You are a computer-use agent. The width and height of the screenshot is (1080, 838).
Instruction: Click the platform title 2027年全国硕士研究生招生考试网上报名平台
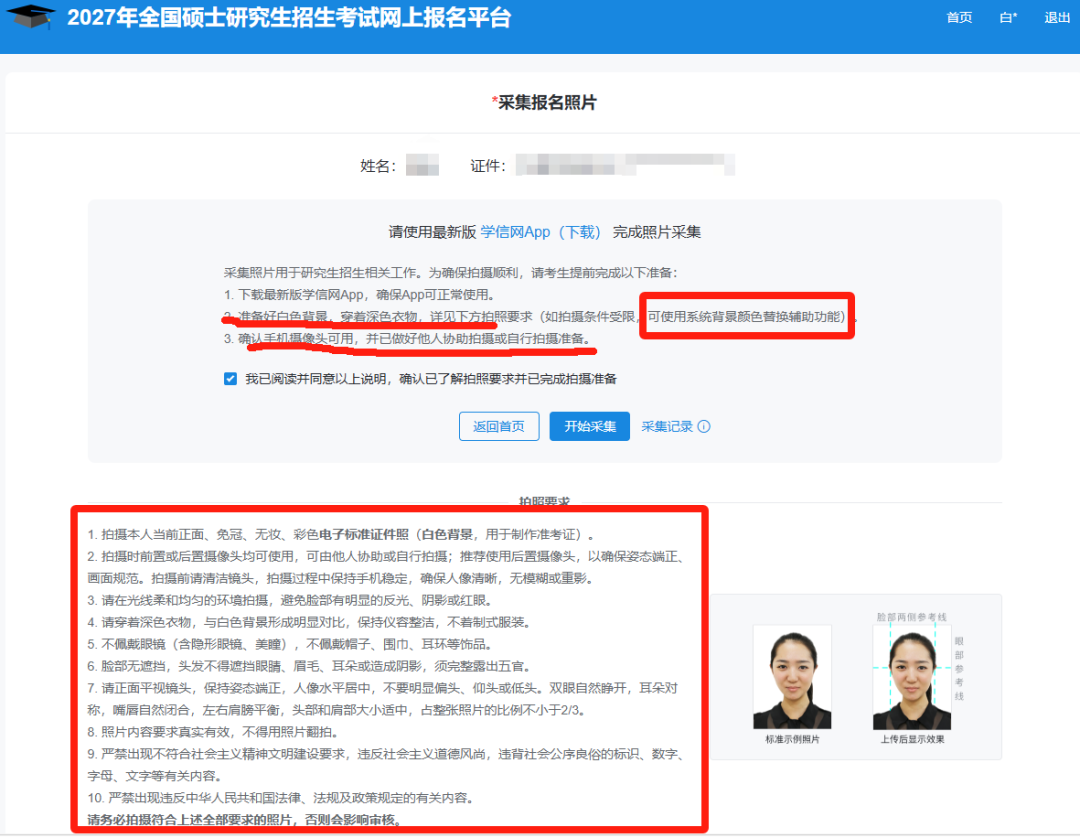point(289,18)
